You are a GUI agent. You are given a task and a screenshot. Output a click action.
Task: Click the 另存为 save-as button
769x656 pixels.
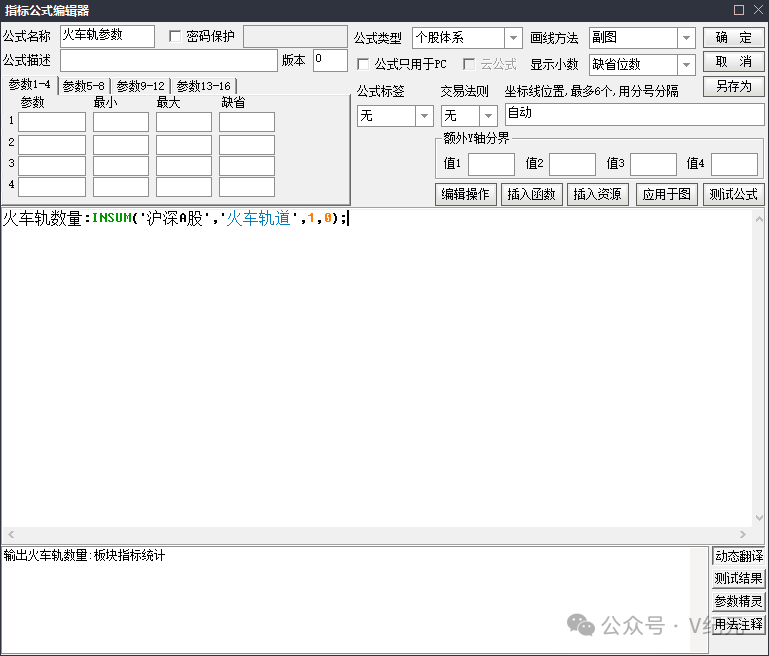(x=733, y=86)
